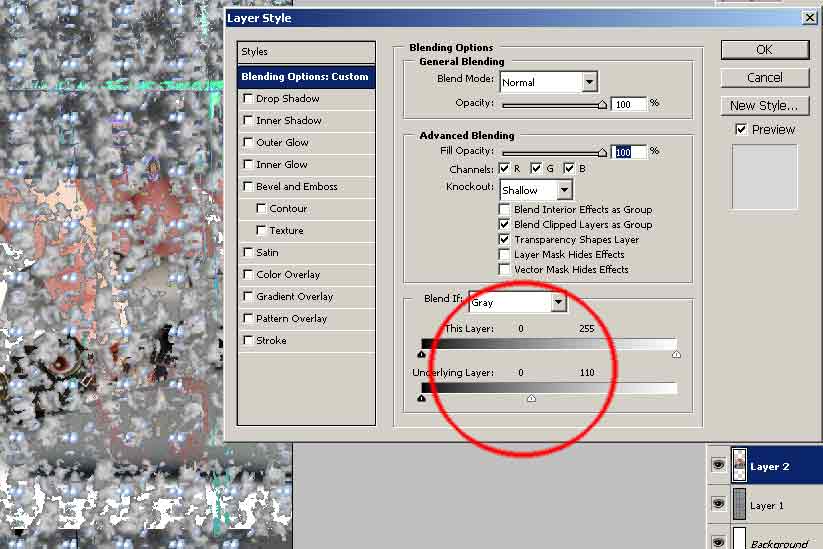Open the Styles list item

pos(306,52)
